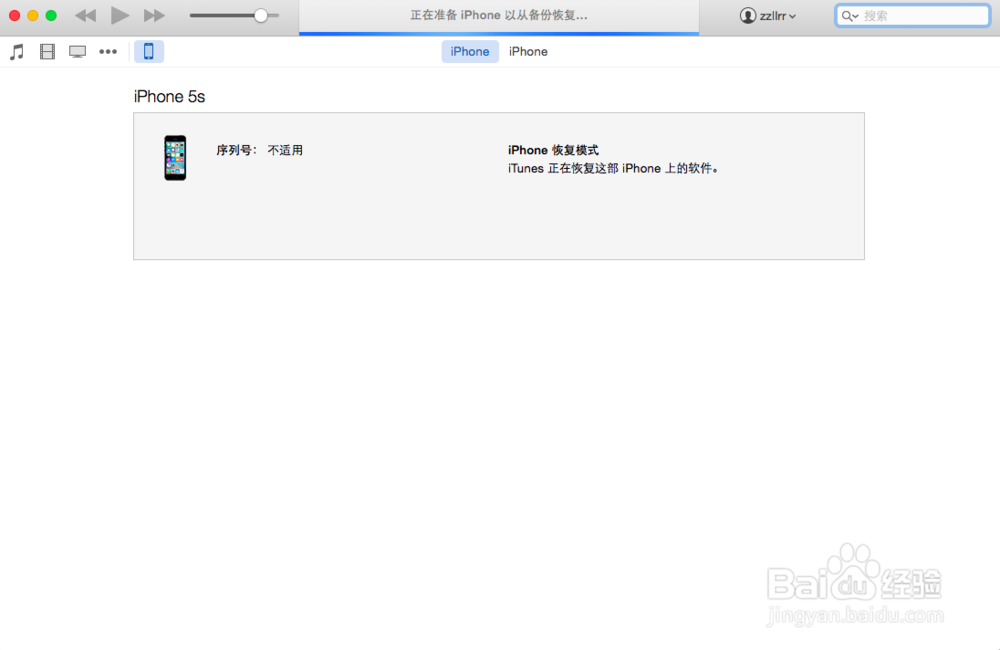This screenshot has height=650, width=1000.
Task: Open the TV Shows section
Action: (x=77, y=51)
